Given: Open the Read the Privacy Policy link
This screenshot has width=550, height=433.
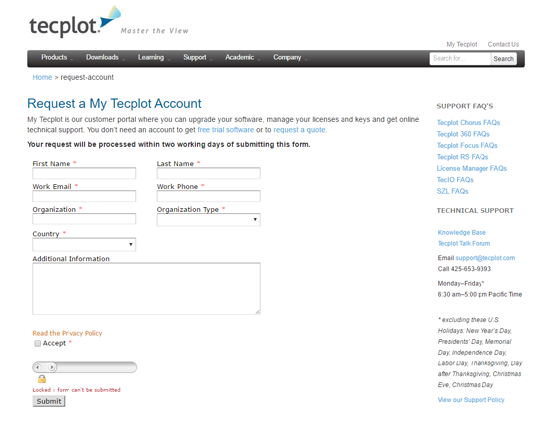Looking at the screenshot, I should pyautogui.click(x=67, y=333).
